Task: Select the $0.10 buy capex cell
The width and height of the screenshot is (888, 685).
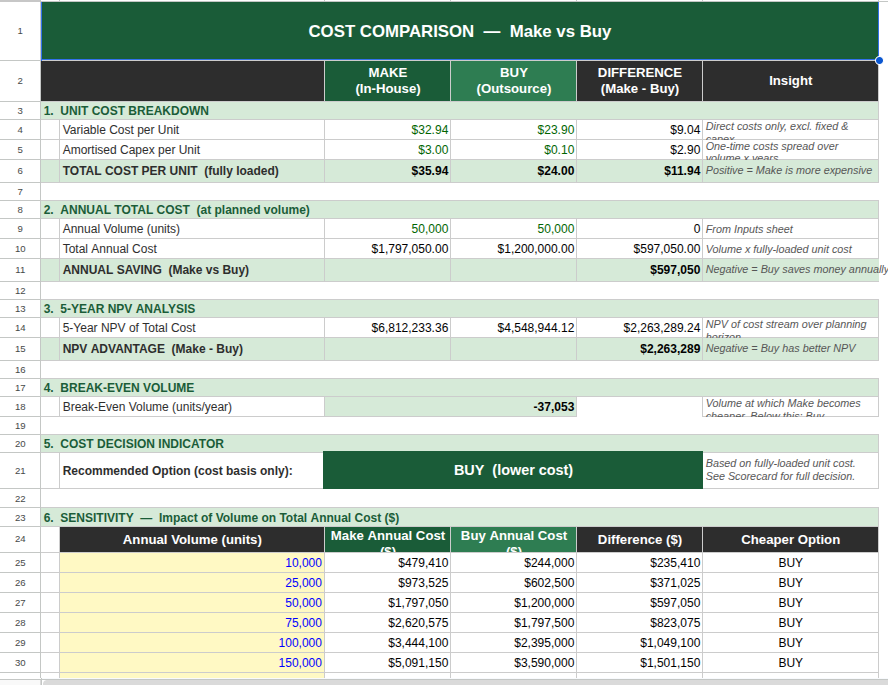Action: click(514, 149)
